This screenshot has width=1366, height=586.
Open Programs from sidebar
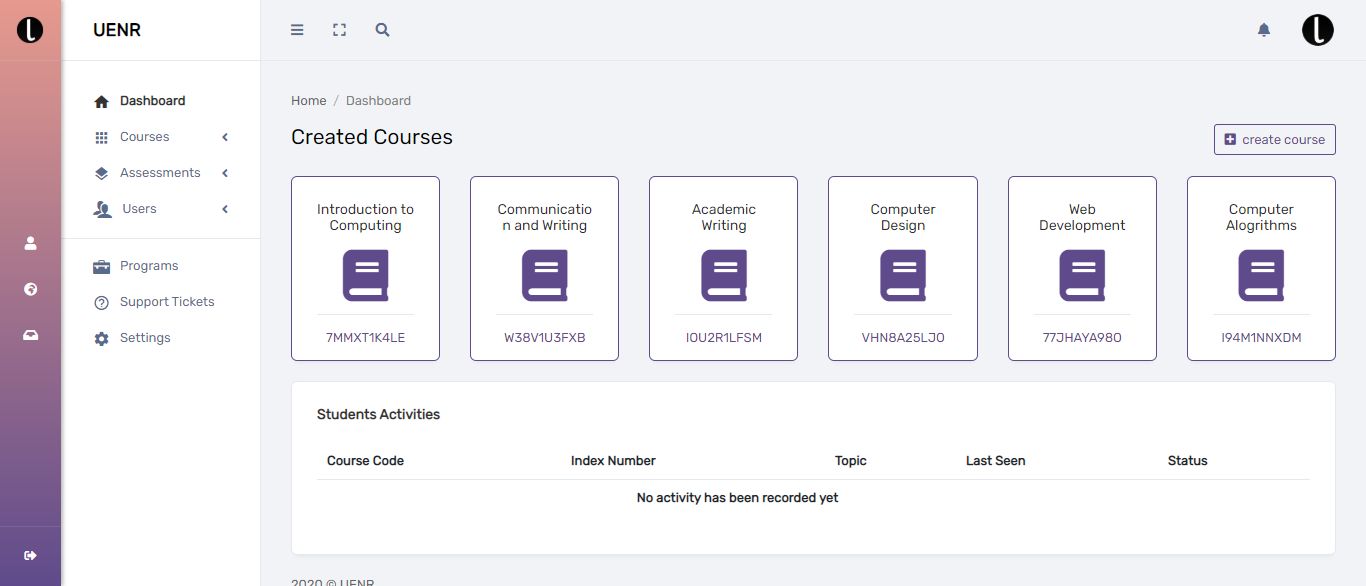click(148, 266)
